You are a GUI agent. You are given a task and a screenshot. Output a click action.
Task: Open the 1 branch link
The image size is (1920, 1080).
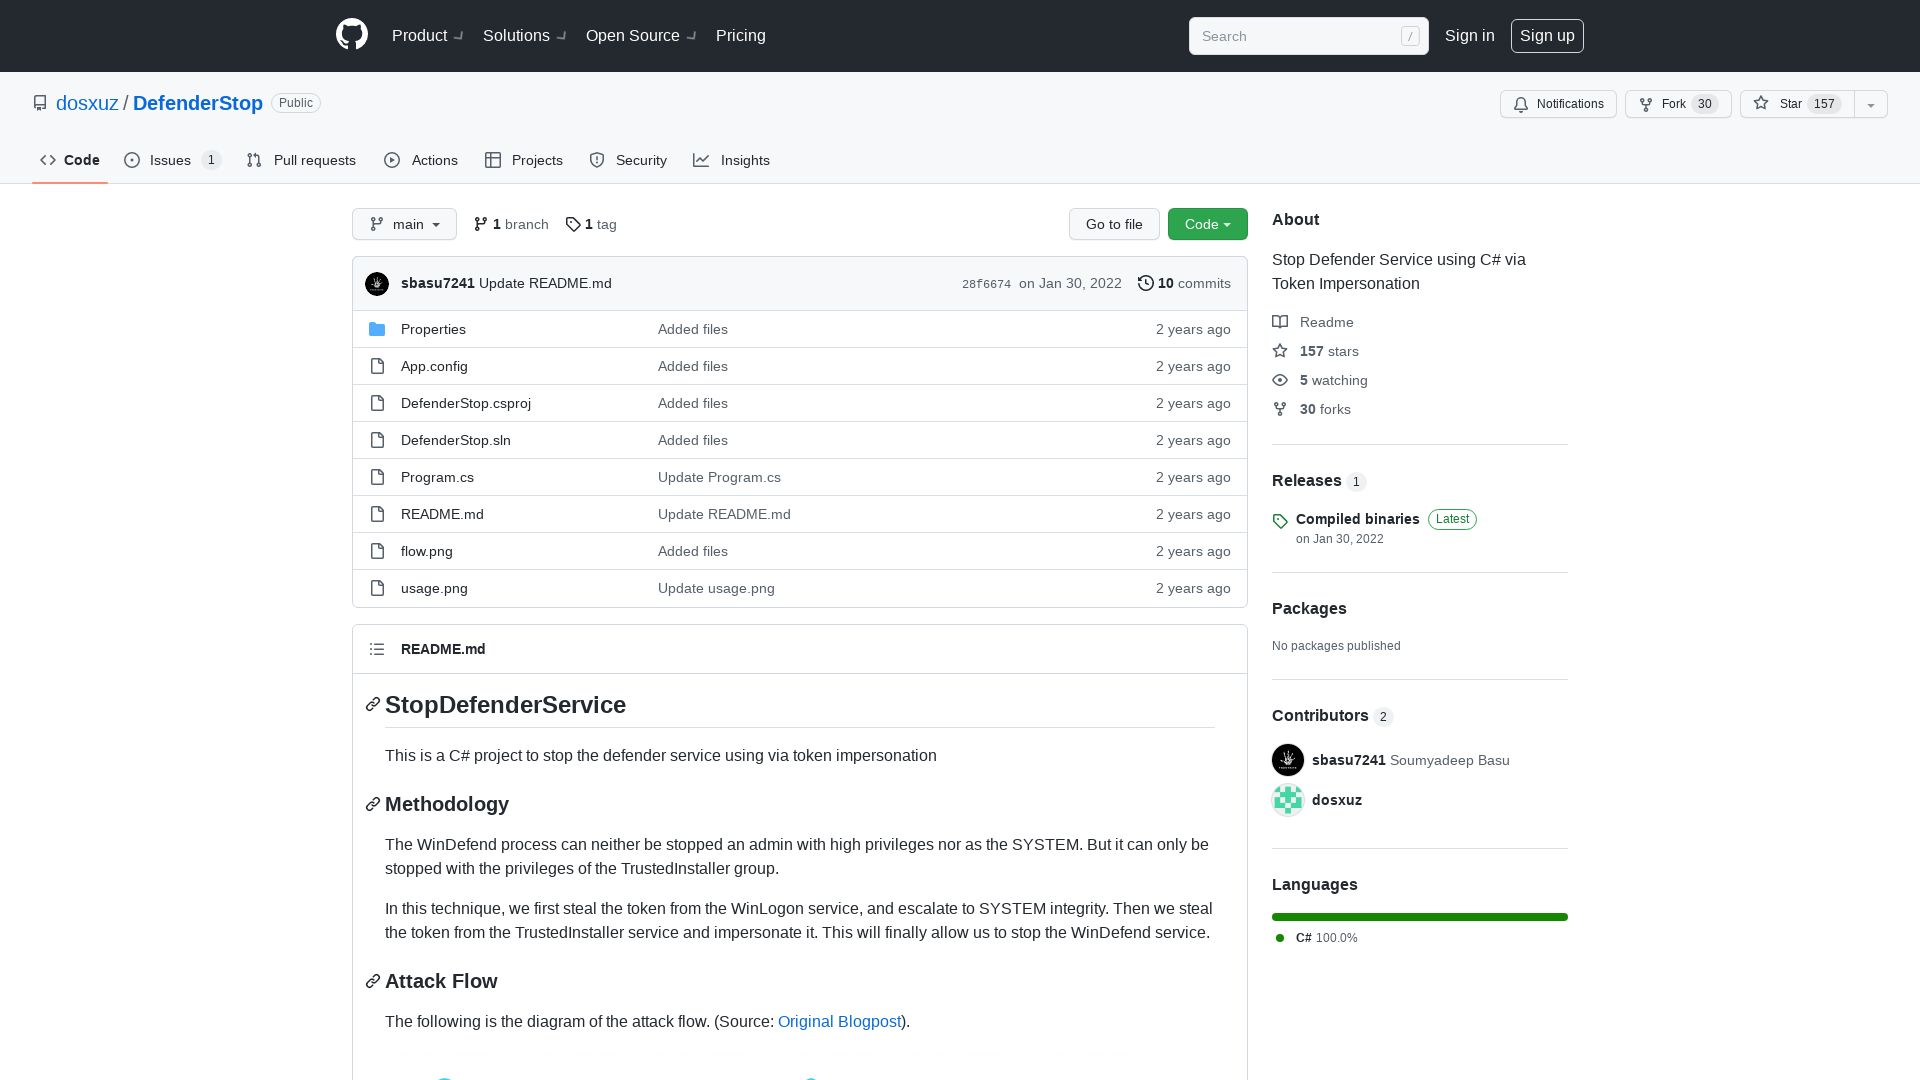[x=511, y=224]
